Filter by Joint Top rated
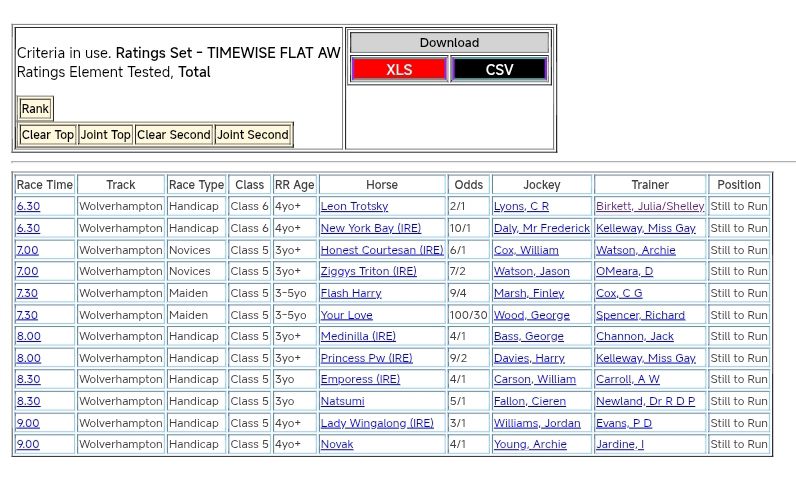The width and height of the screenshot is (796, 485). click(x=106, y=135)
